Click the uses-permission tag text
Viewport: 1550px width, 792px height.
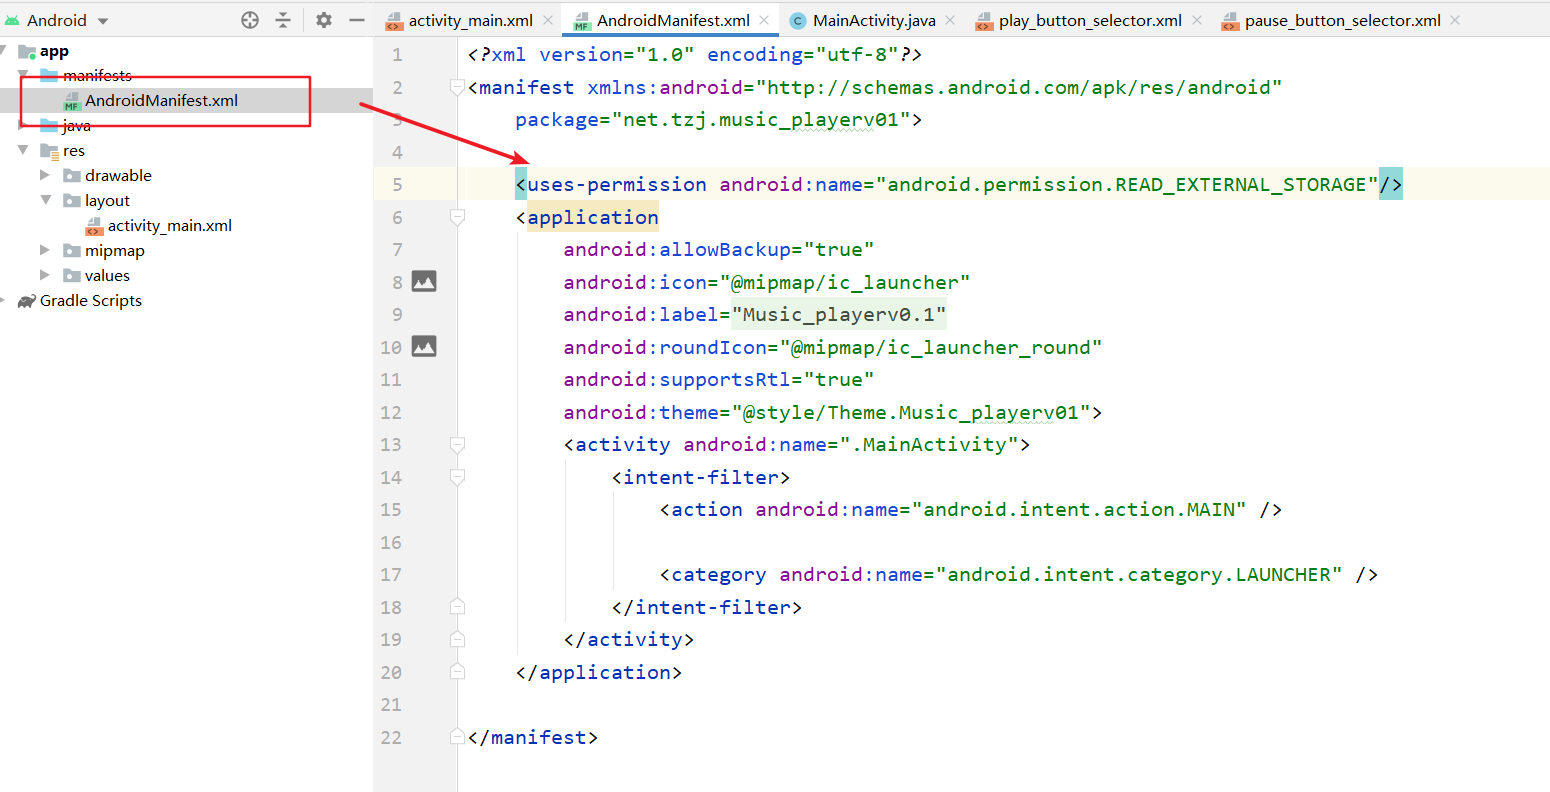(x=617, y=185)
